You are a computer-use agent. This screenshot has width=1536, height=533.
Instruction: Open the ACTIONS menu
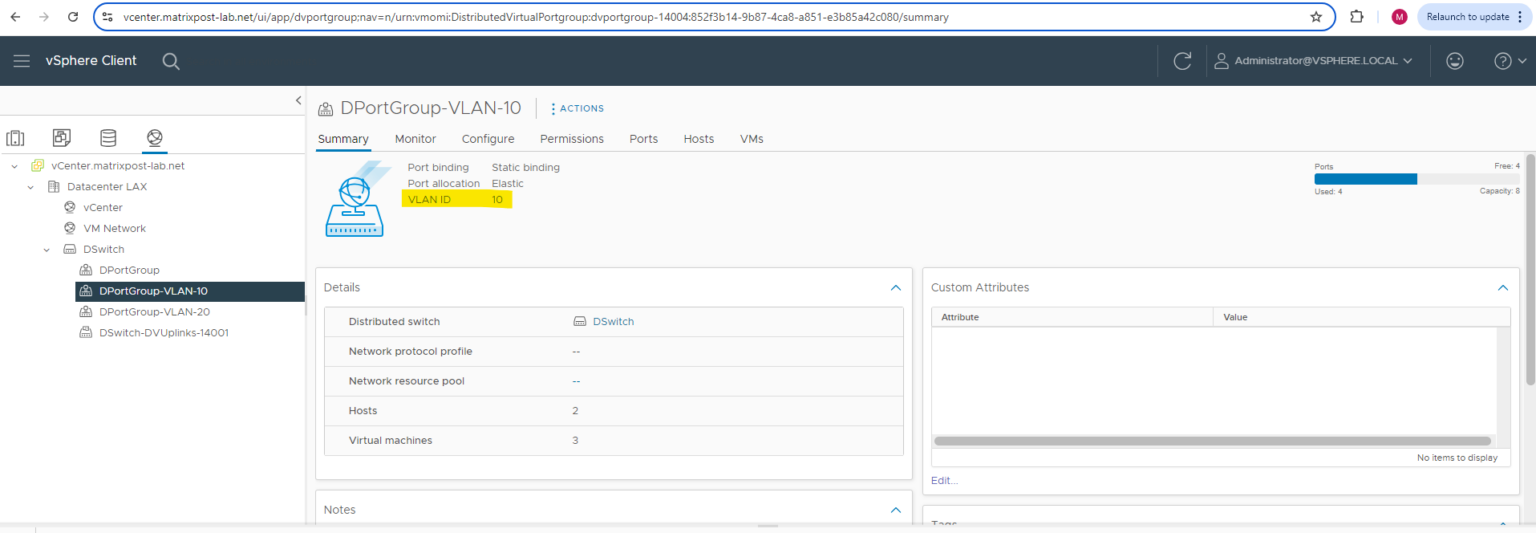pyautogui.click(x=577, y=109)
